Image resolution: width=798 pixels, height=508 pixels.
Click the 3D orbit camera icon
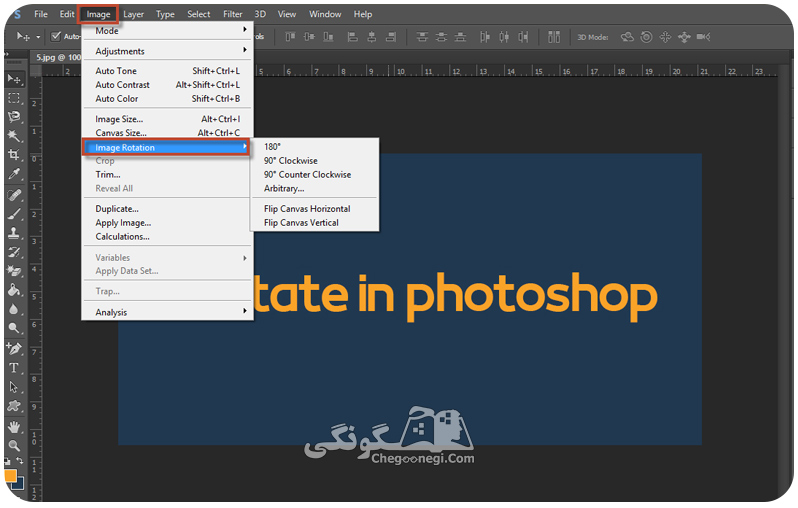click(627, 37)
